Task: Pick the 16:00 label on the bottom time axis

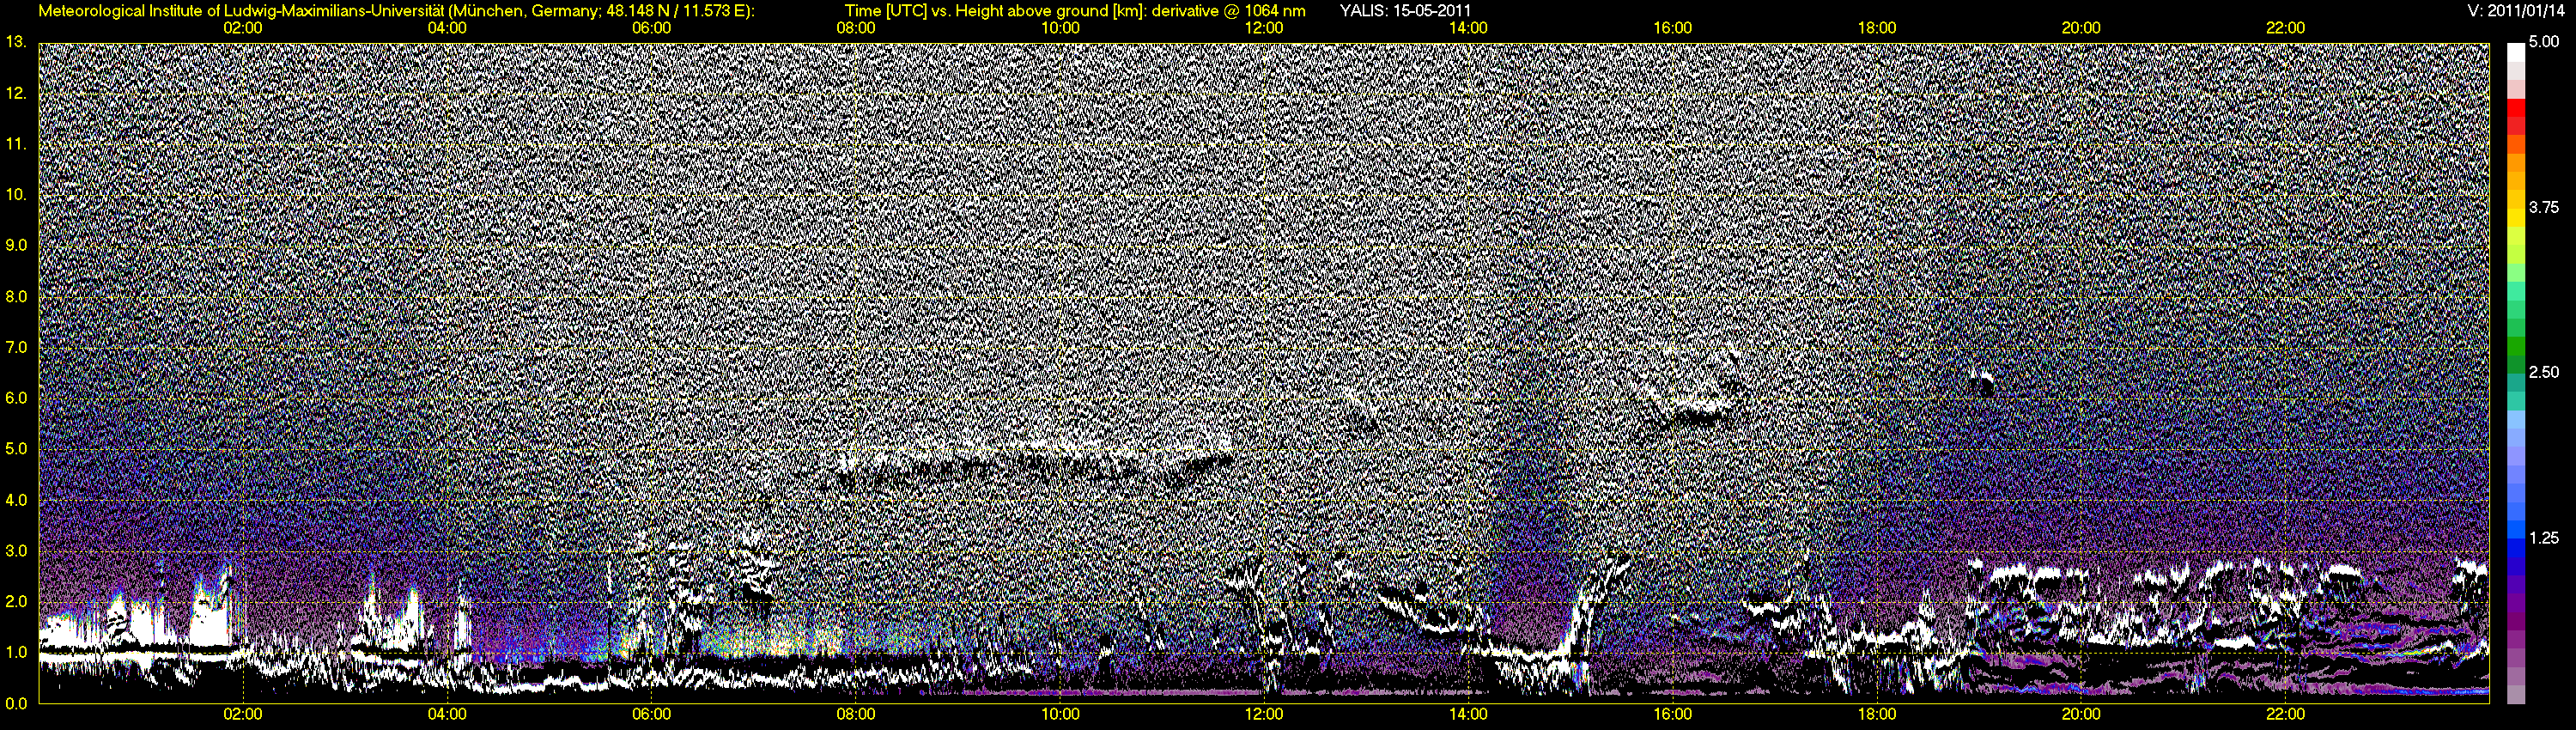Action: (x=1673, y=714)
